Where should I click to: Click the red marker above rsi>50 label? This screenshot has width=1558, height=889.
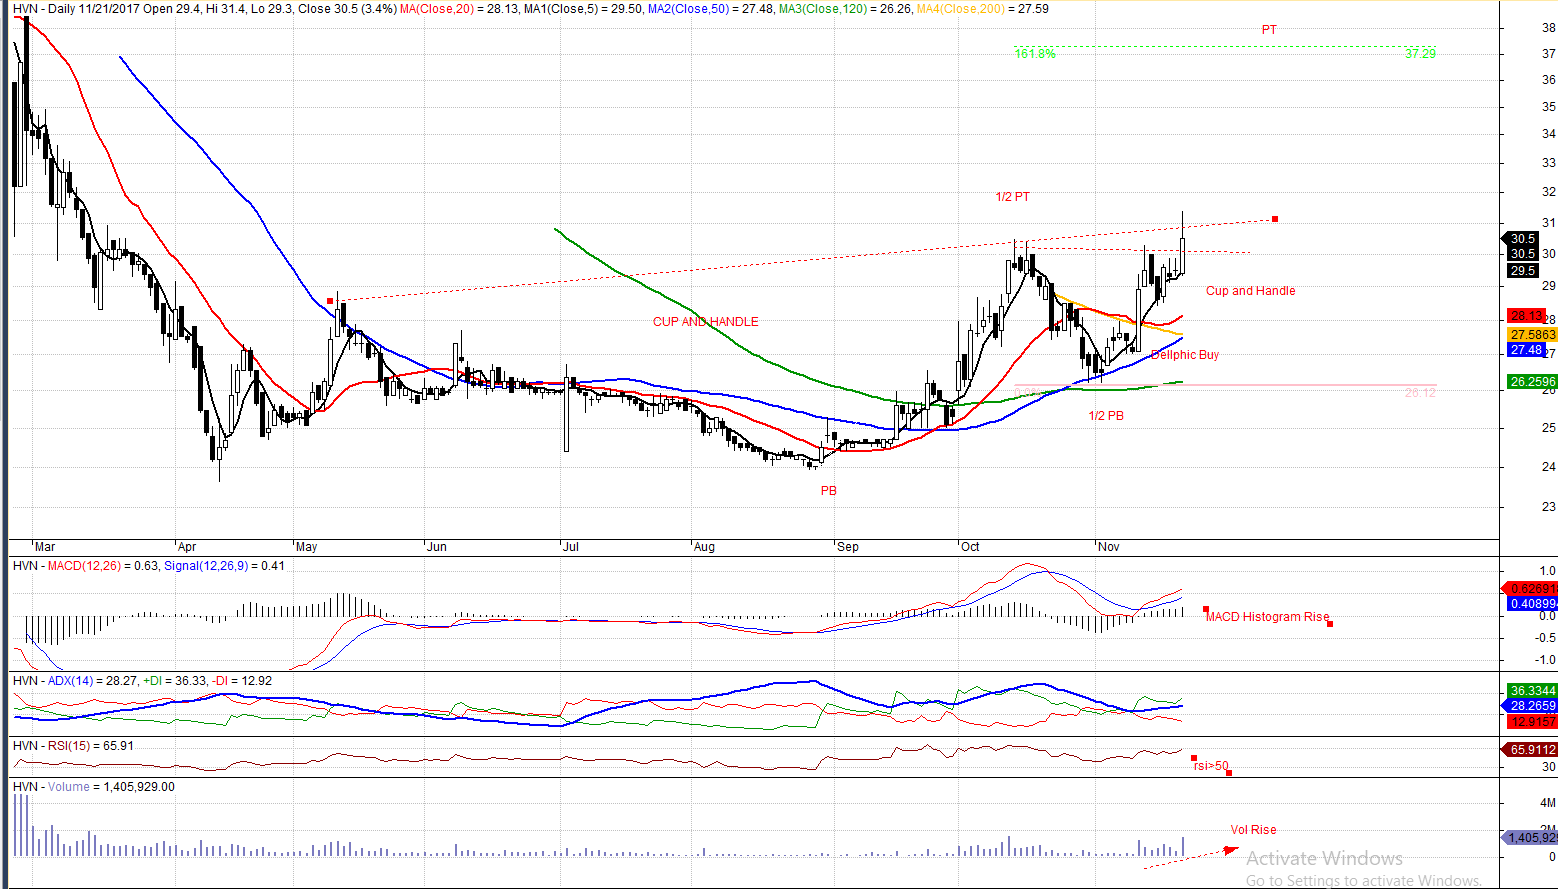pos(1194,758)
